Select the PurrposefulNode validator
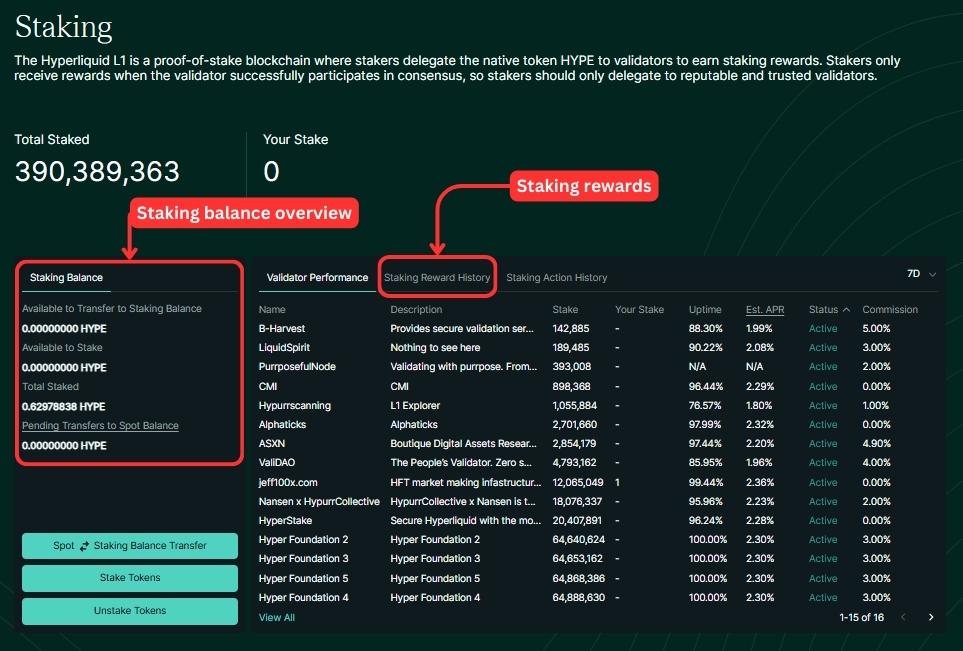Image resolution: width=963 pixels, height=651 pixels. coord(297,367)
